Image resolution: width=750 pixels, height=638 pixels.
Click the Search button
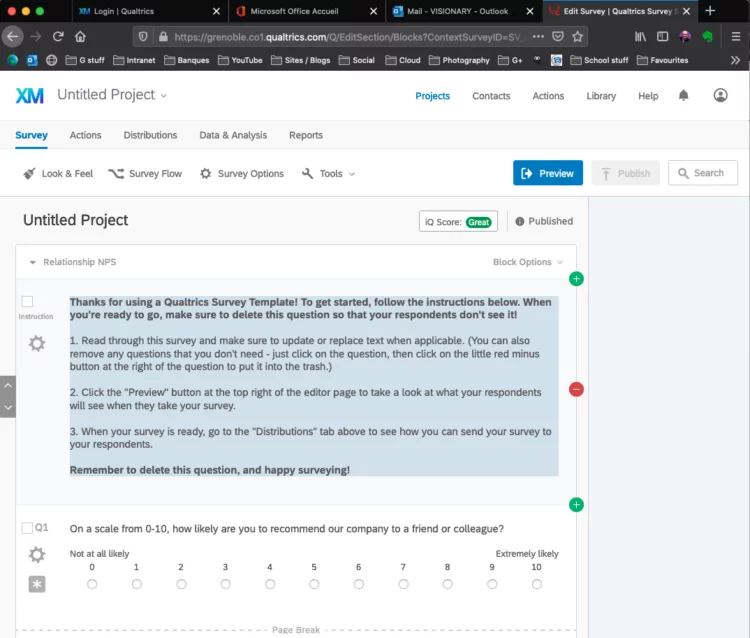pyautogui.click(x=703, y=173)
